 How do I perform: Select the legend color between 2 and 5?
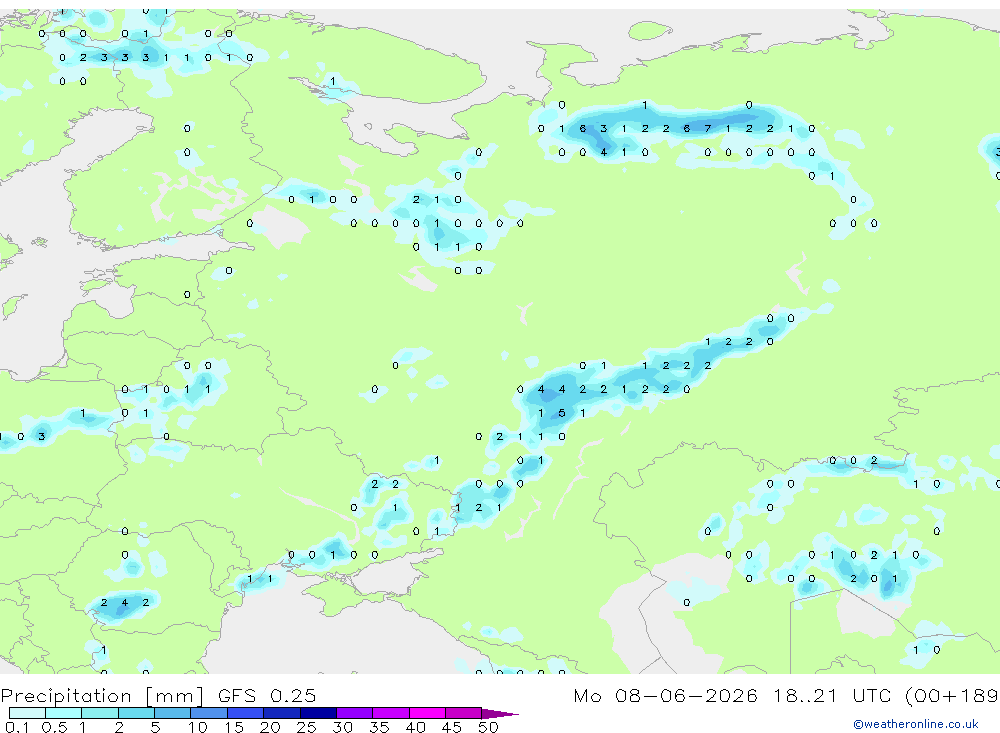pyautogui.click(x=136, y=713)
